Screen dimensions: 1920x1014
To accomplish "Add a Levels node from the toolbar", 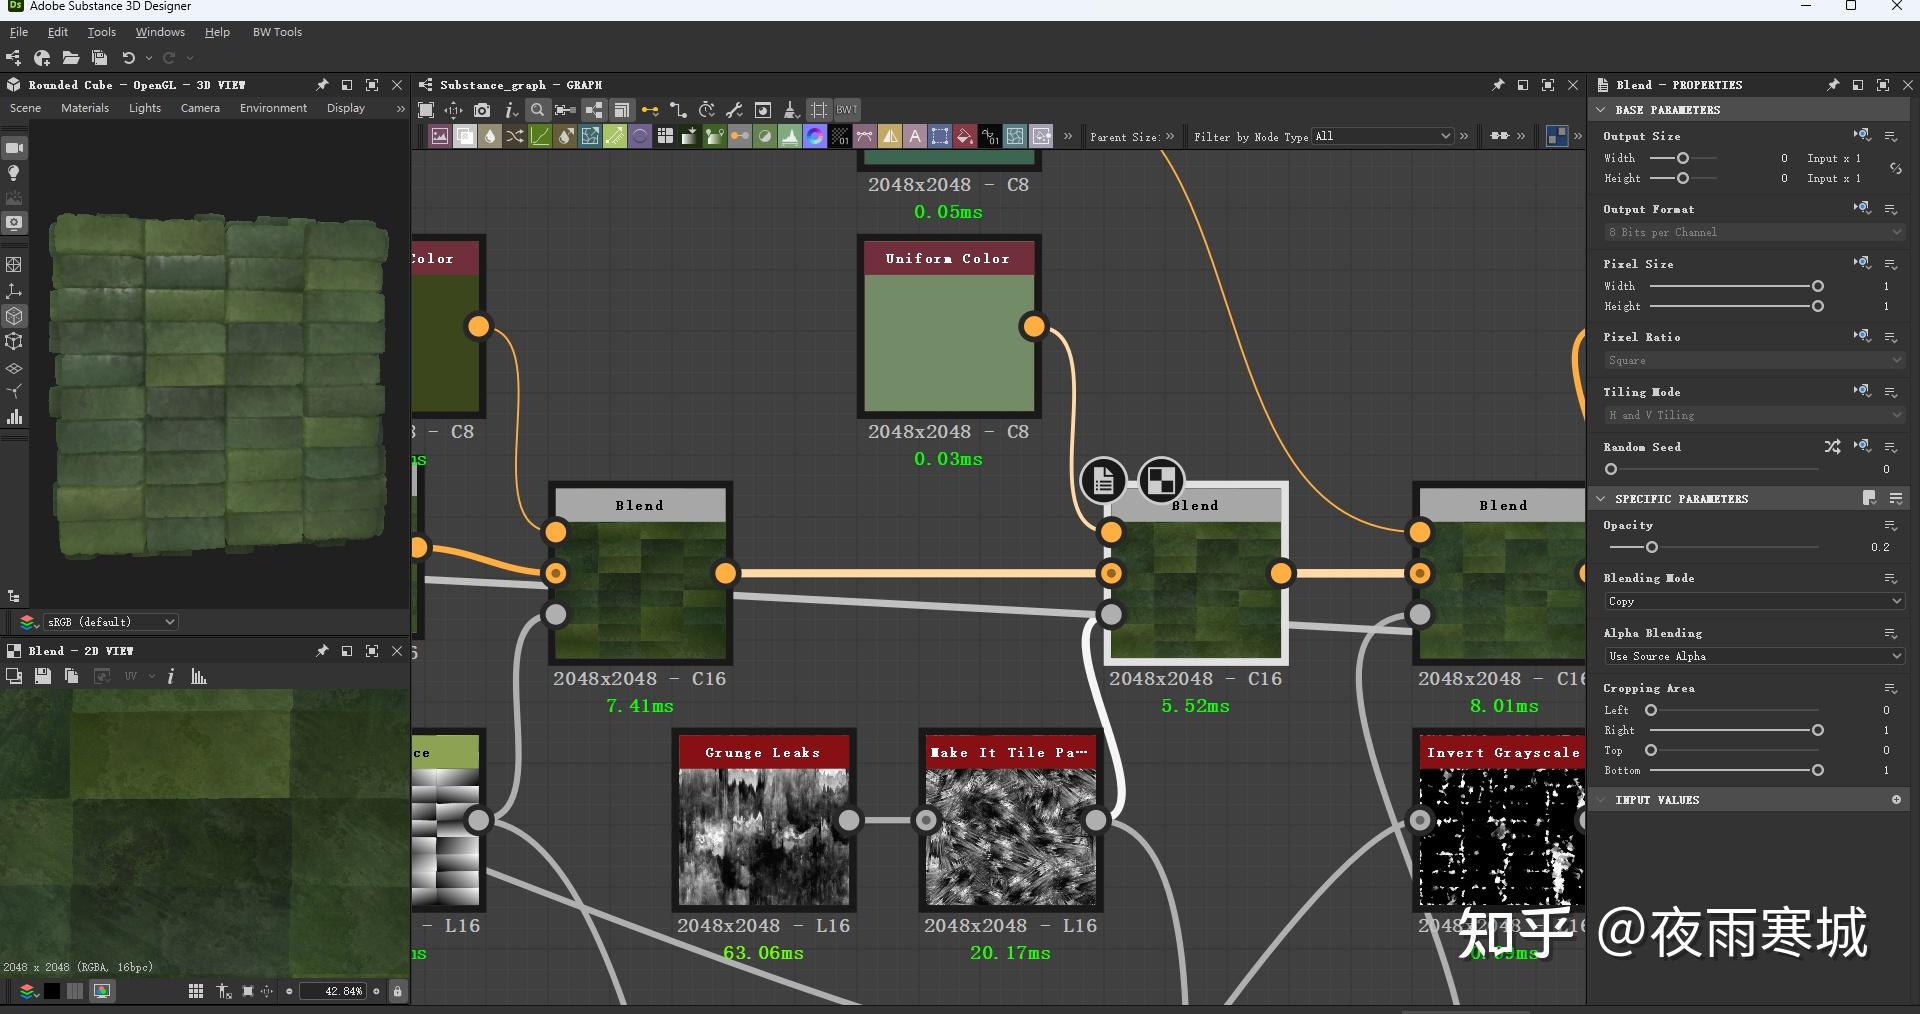I will point(790,136).
